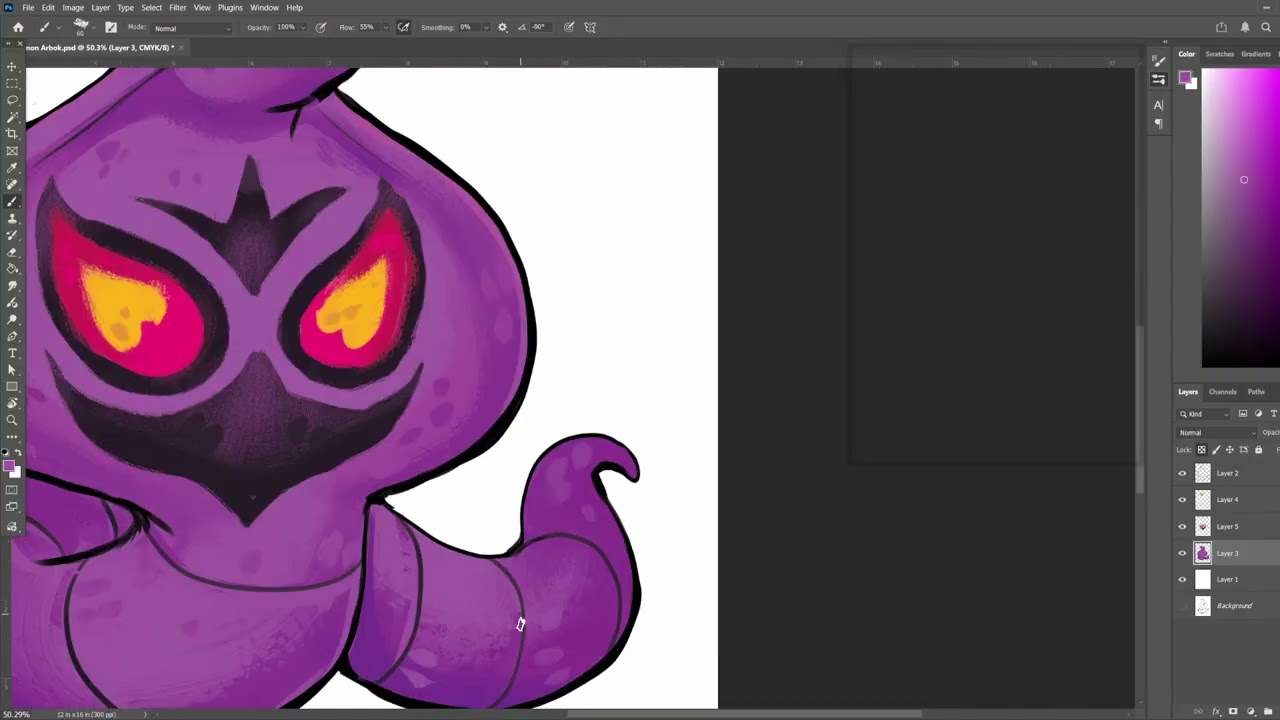Select the Zoom tool in the toolbox
The width and height of the screenshot is (1280, 720).
click(12, 420)
